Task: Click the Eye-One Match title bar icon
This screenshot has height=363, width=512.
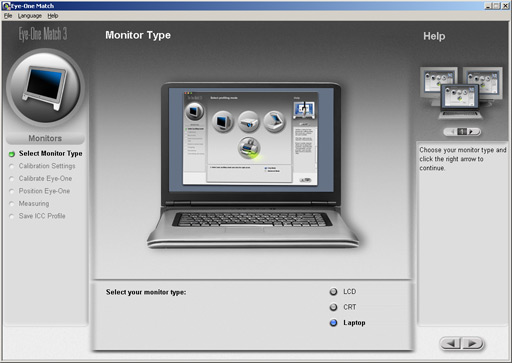Action: click(6, 6)
